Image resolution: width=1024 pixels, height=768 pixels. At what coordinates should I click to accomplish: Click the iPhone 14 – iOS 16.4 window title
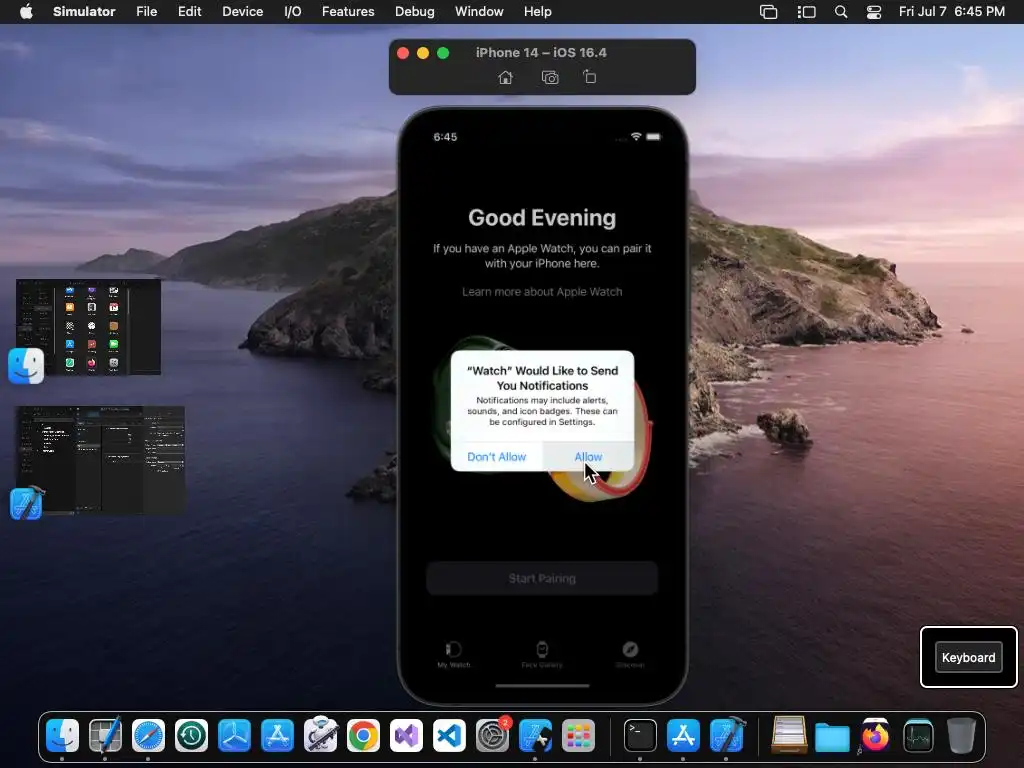pyautogui.click(x=541, y=53)
